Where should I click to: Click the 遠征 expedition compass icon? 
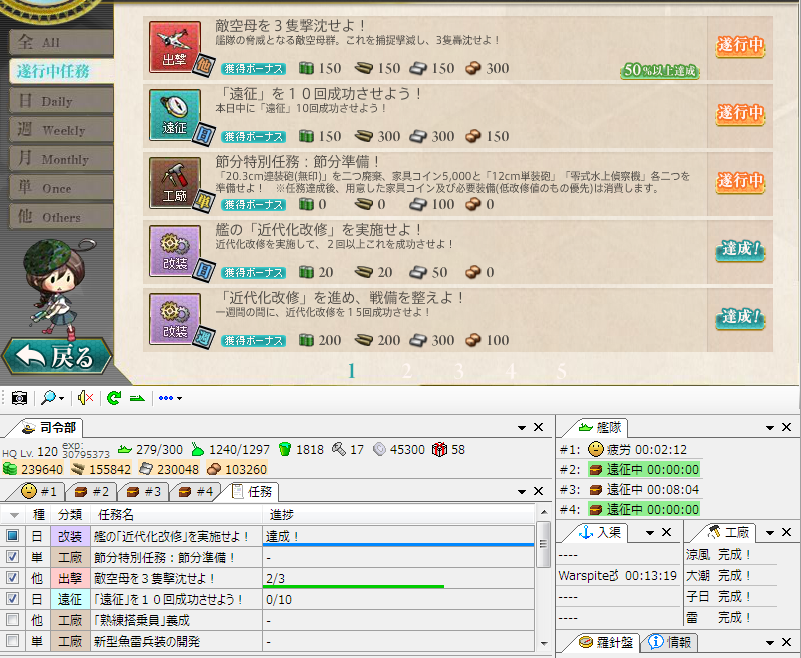(175, 115)
